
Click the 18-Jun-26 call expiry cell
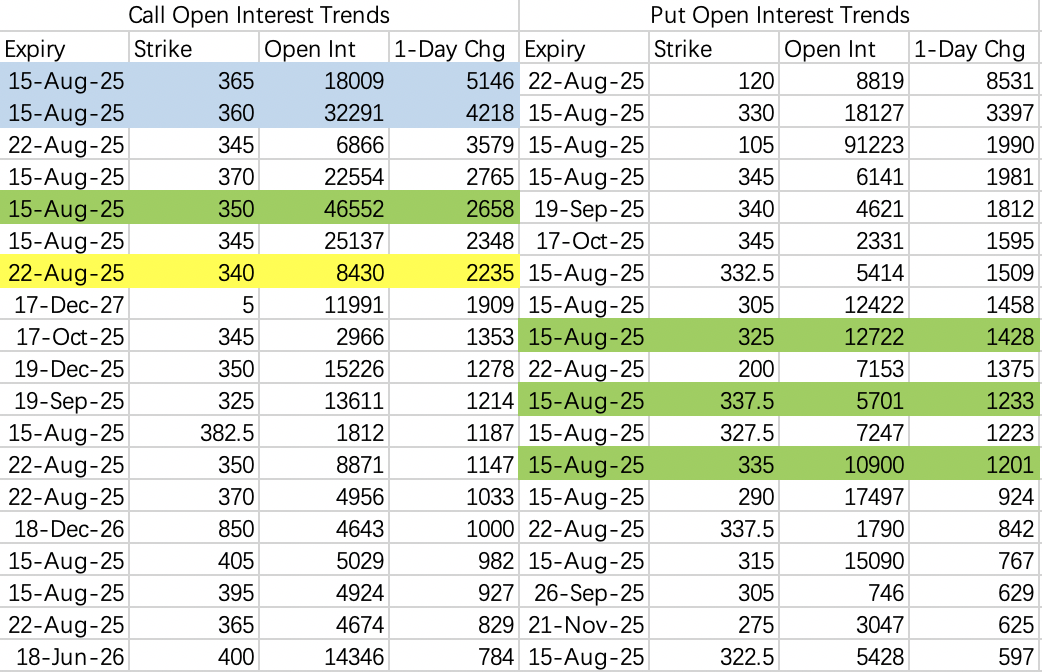[65, 657]
